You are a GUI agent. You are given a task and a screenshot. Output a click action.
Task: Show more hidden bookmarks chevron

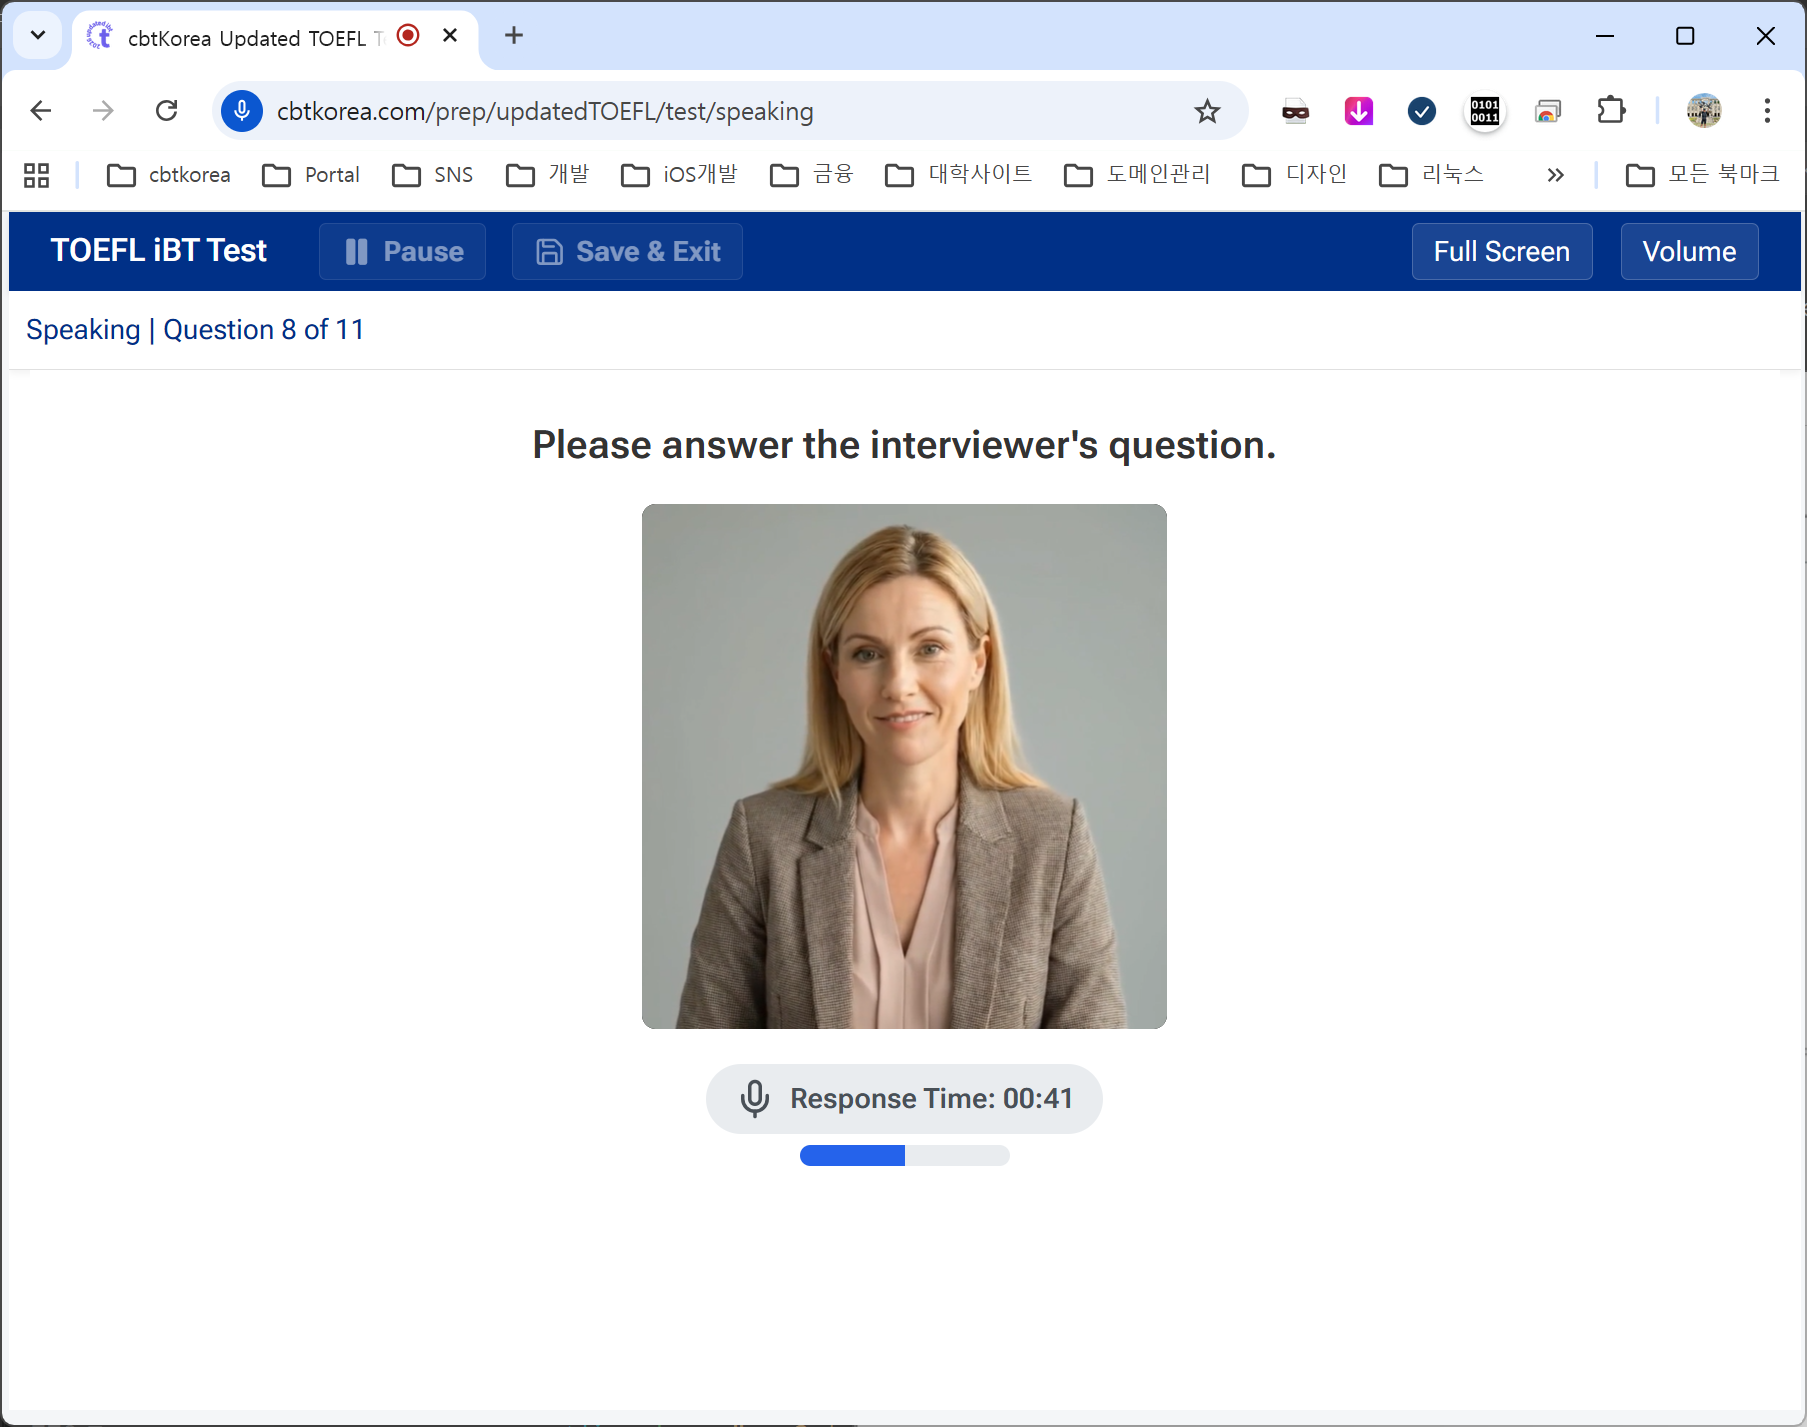click(1555, 175)
